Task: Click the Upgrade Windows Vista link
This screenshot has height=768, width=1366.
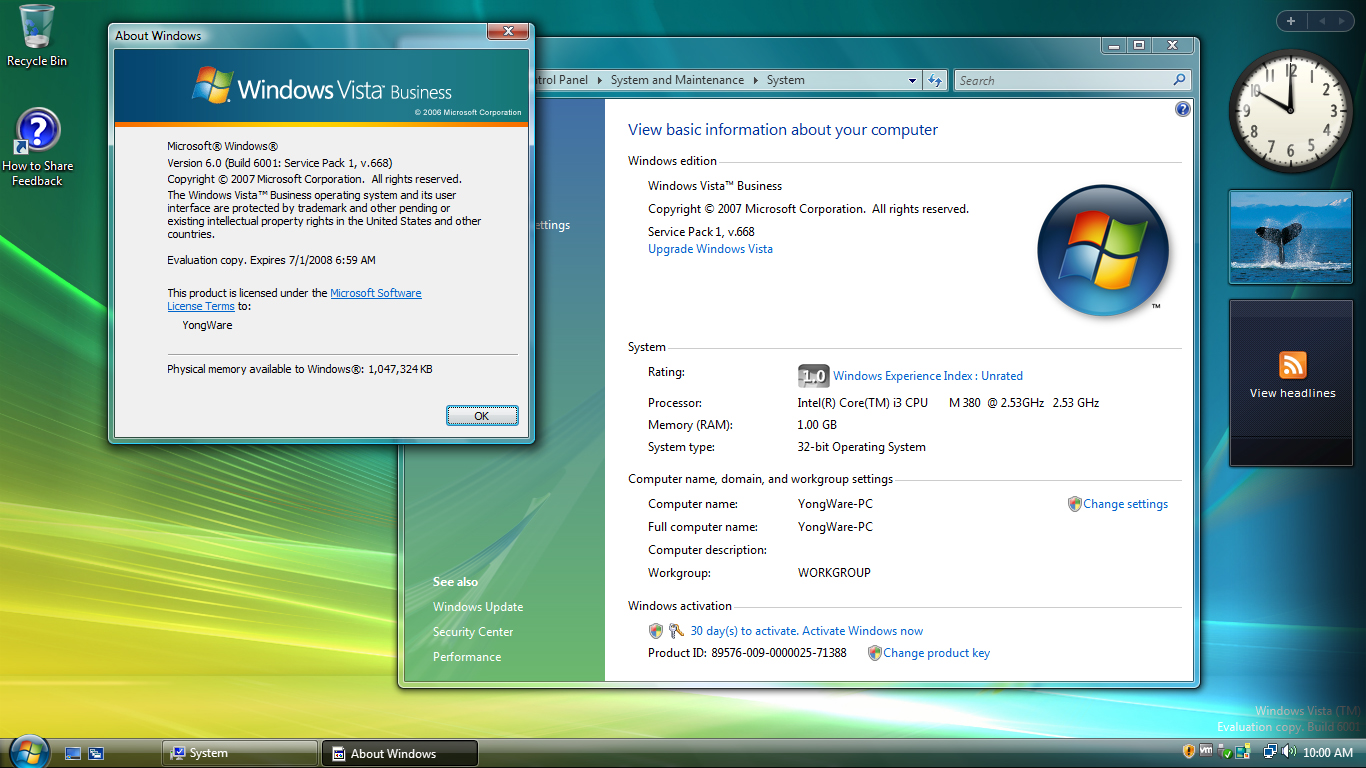Action: point(710,249)
